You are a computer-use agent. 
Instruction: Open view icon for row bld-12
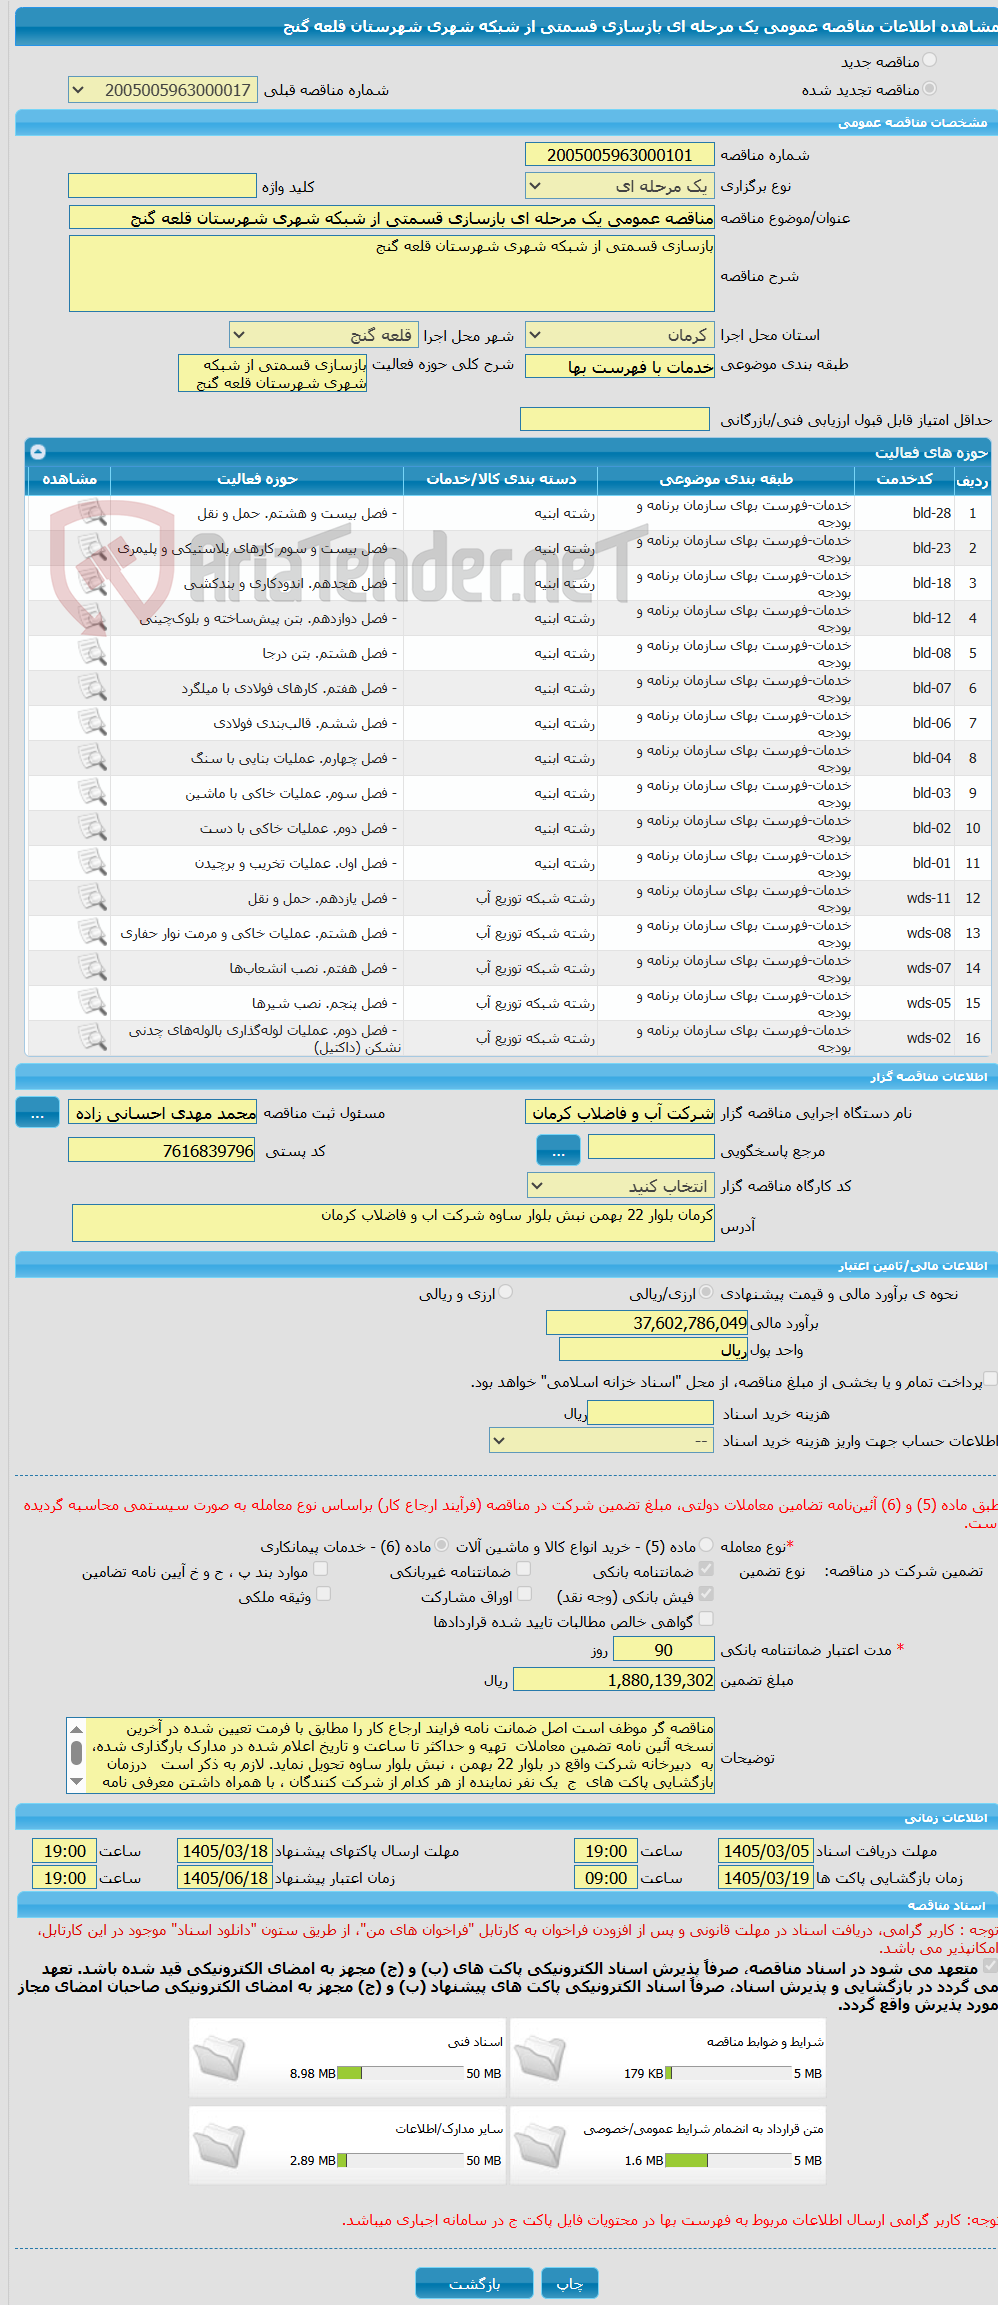click(92, 618)
